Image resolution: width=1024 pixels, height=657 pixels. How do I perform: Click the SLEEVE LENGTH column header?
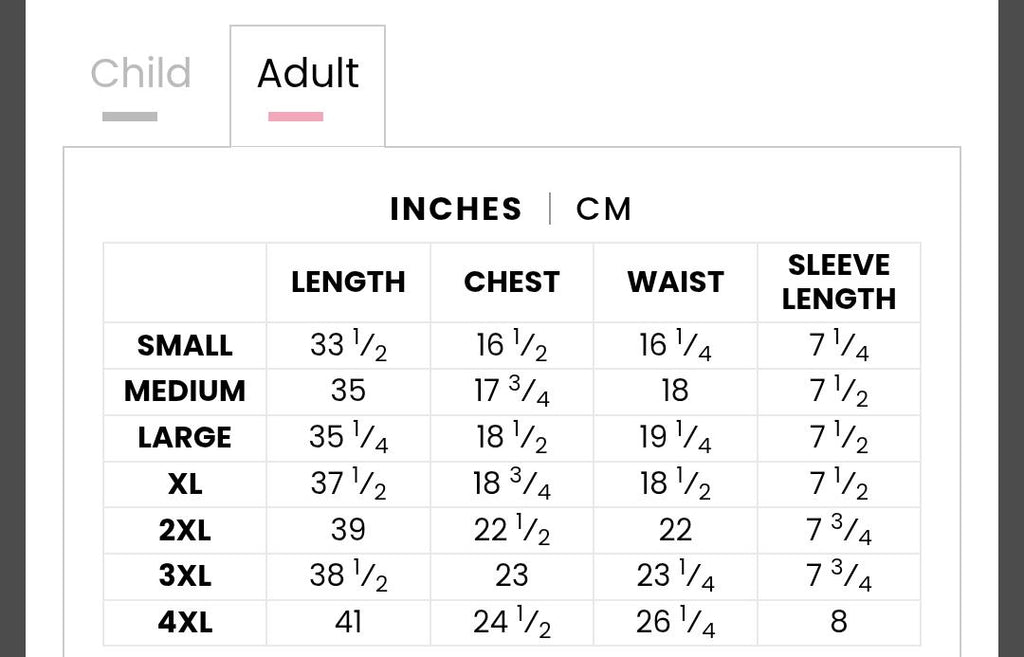click(x=839, y=282)
